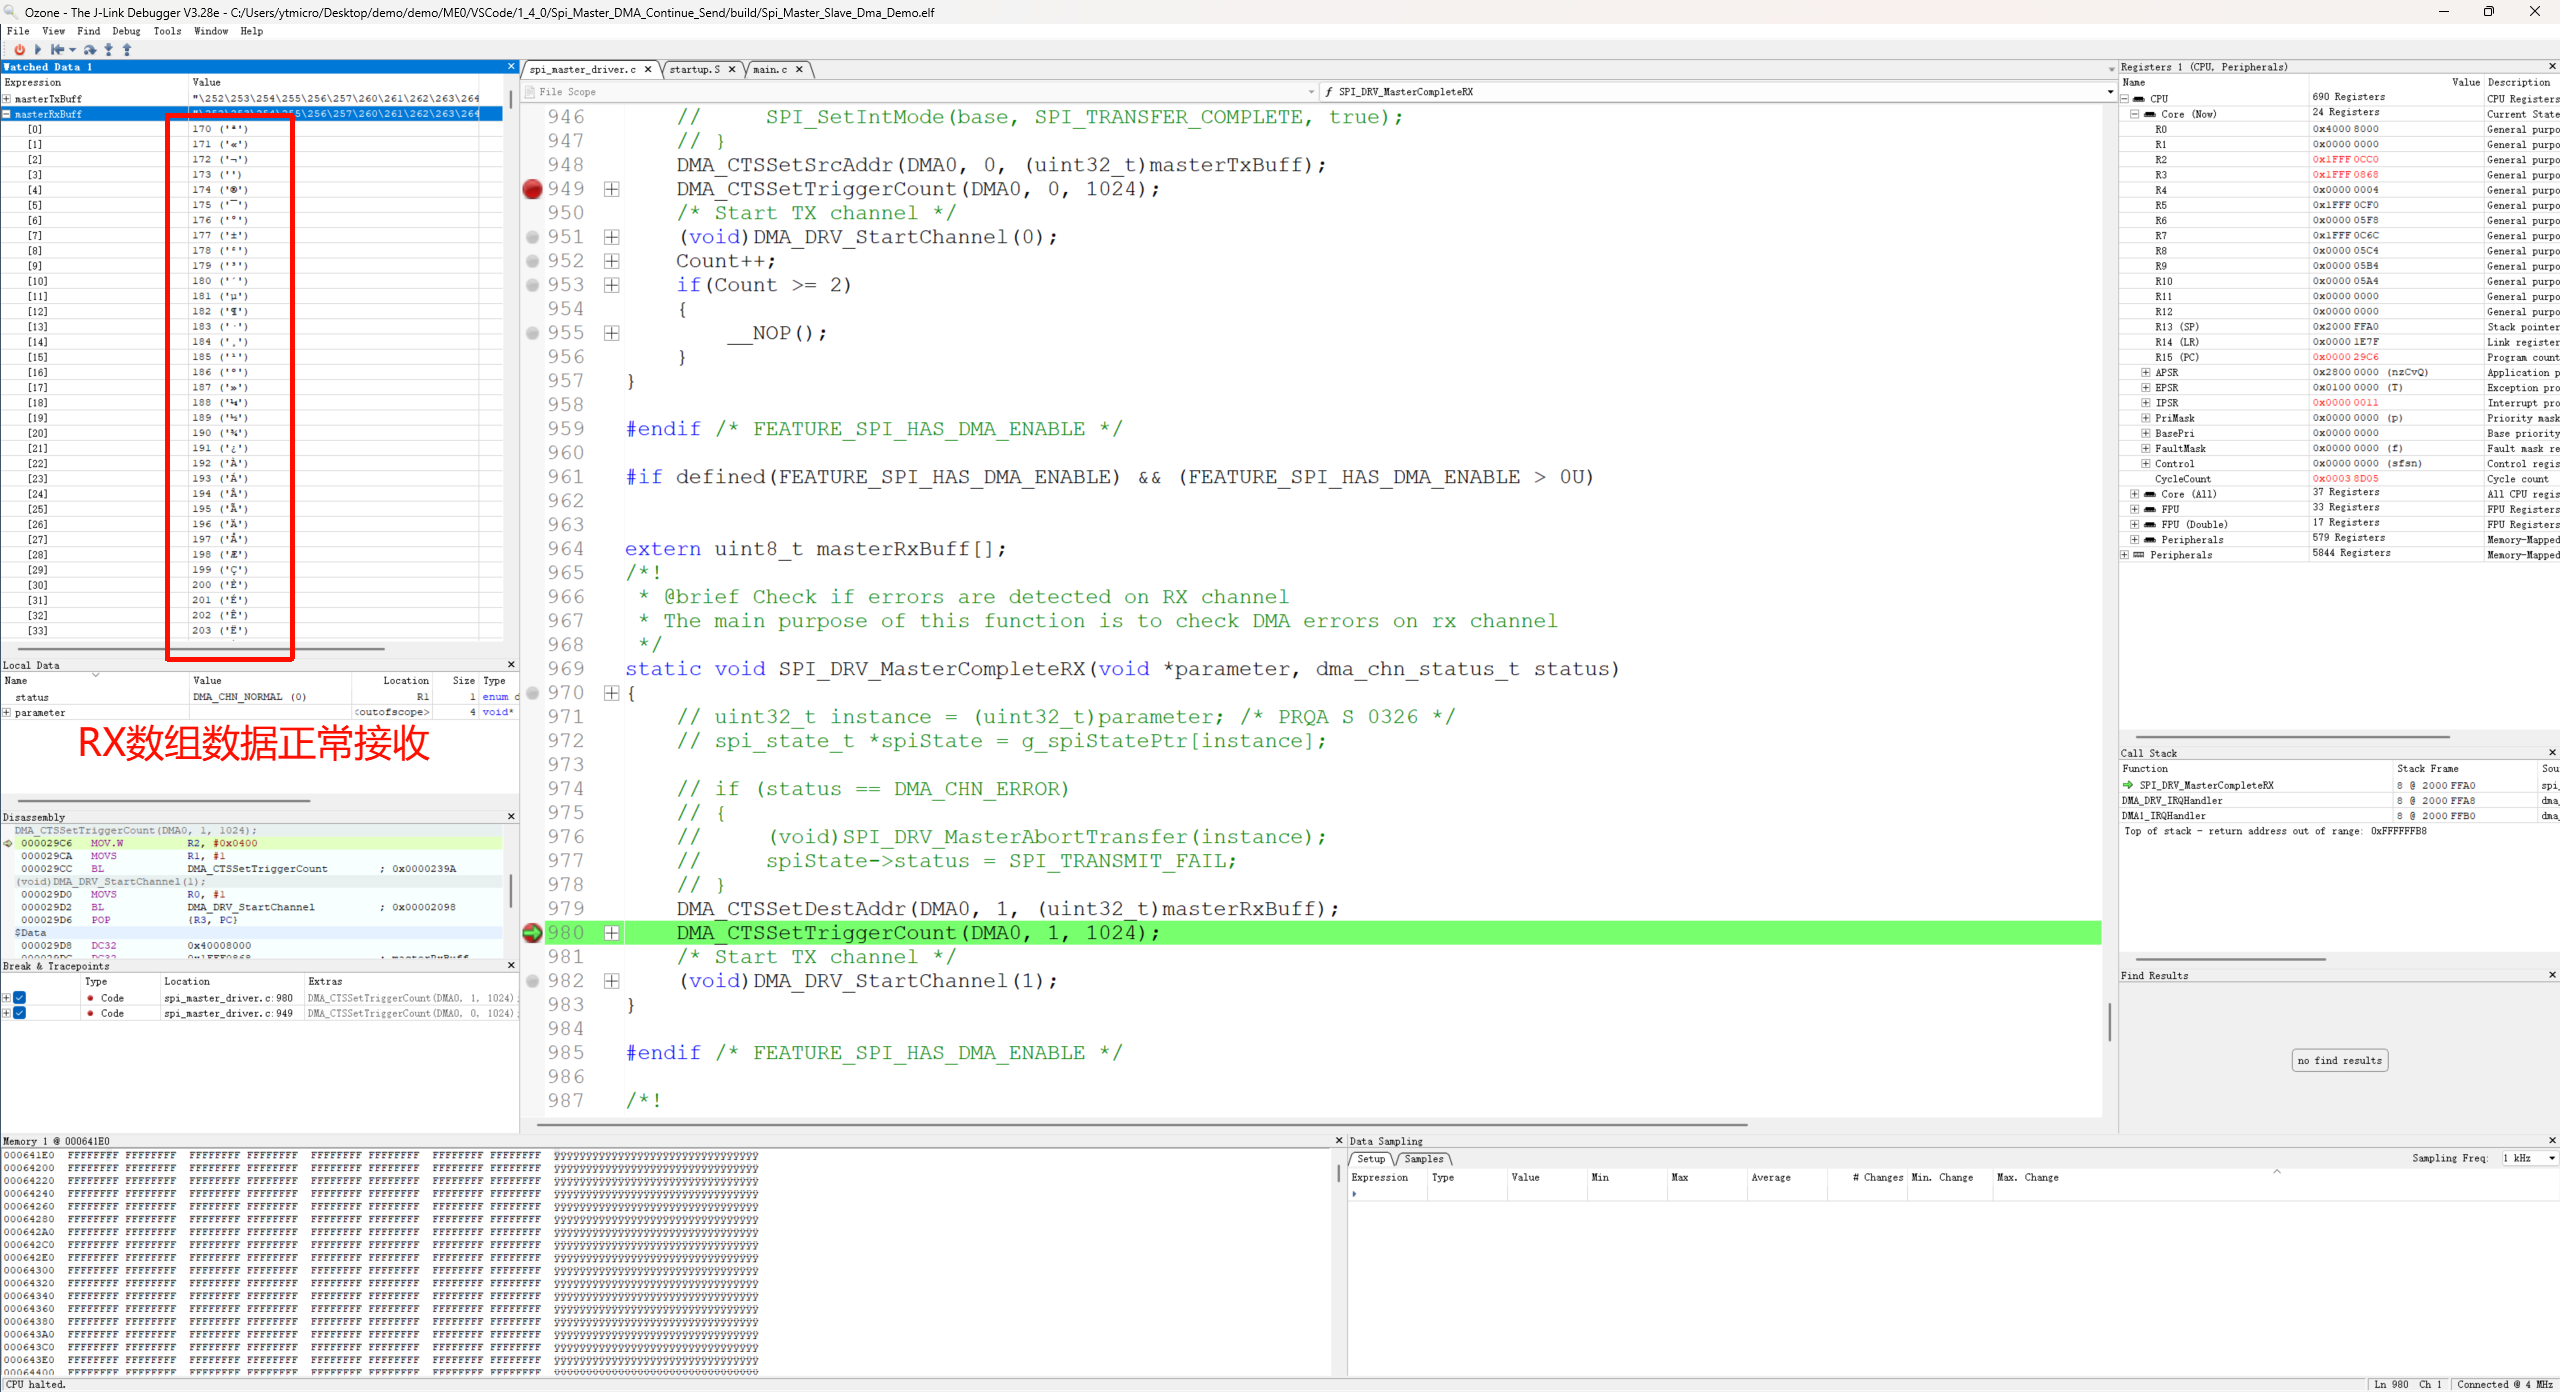Open the View menu
The height and width of the screenshot is (1392, 2560).
point(54,31)
